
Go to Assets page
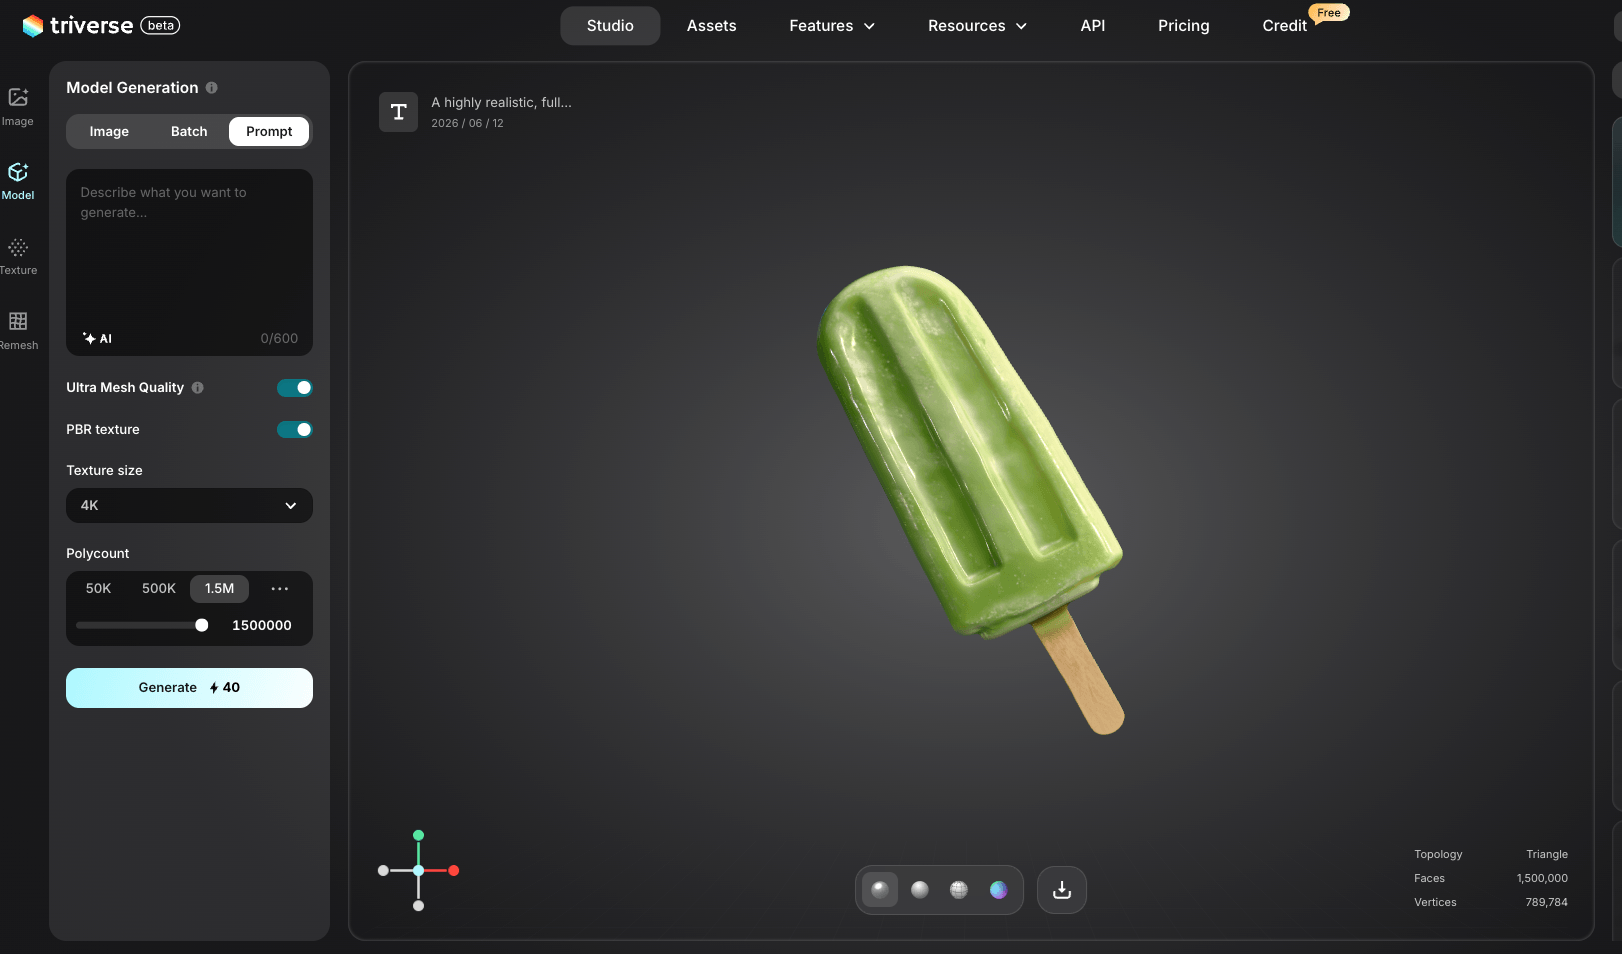(x=712, y=26)
